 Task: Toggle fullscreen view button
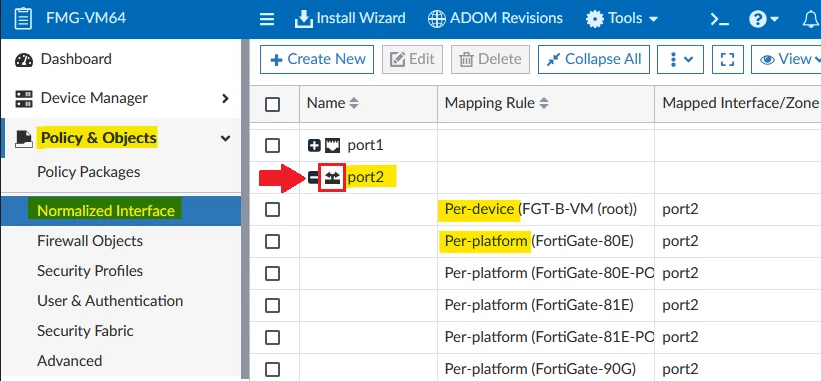tap(728, 59)
